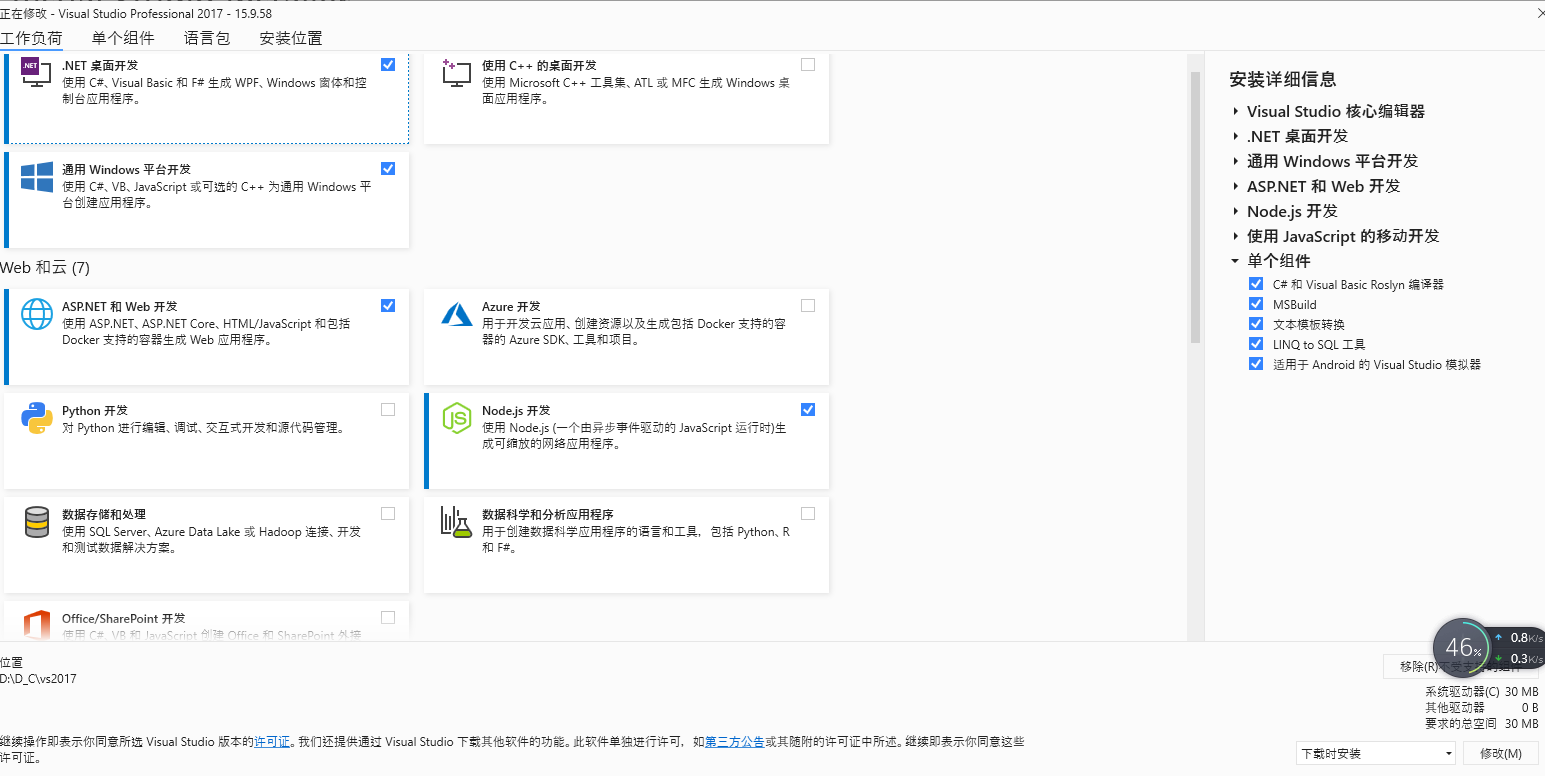Click the Node.js 开发 card title

[x=516, y=411]
